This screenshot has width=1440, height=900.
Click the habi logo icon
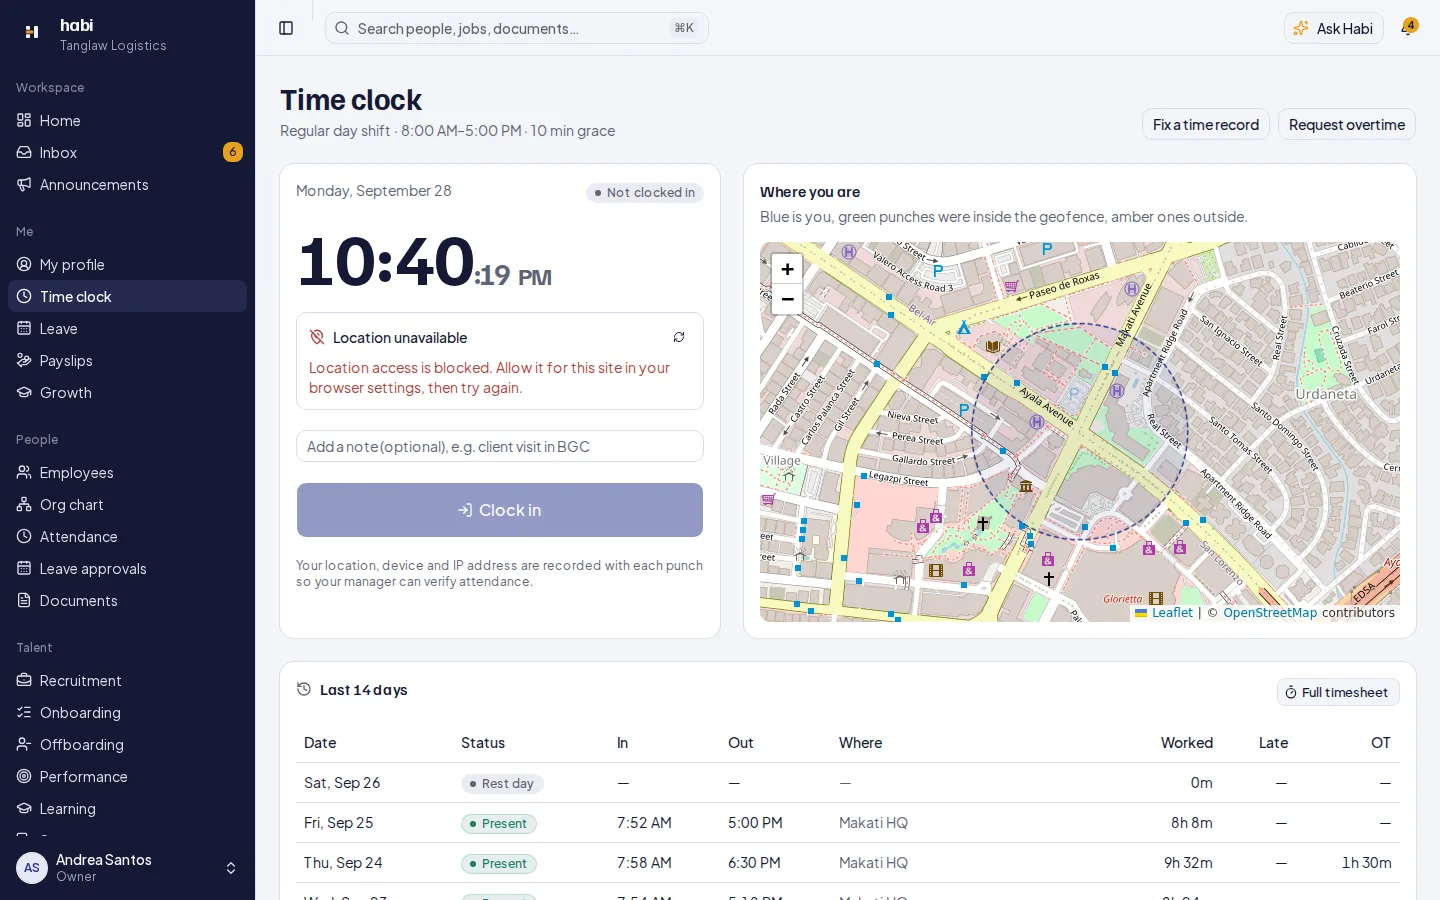coord(32,32)
